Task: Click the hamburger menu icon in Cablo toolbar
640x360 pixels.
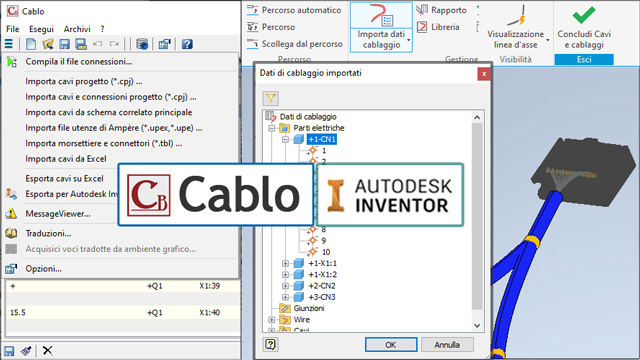Action: click(9, 44)
